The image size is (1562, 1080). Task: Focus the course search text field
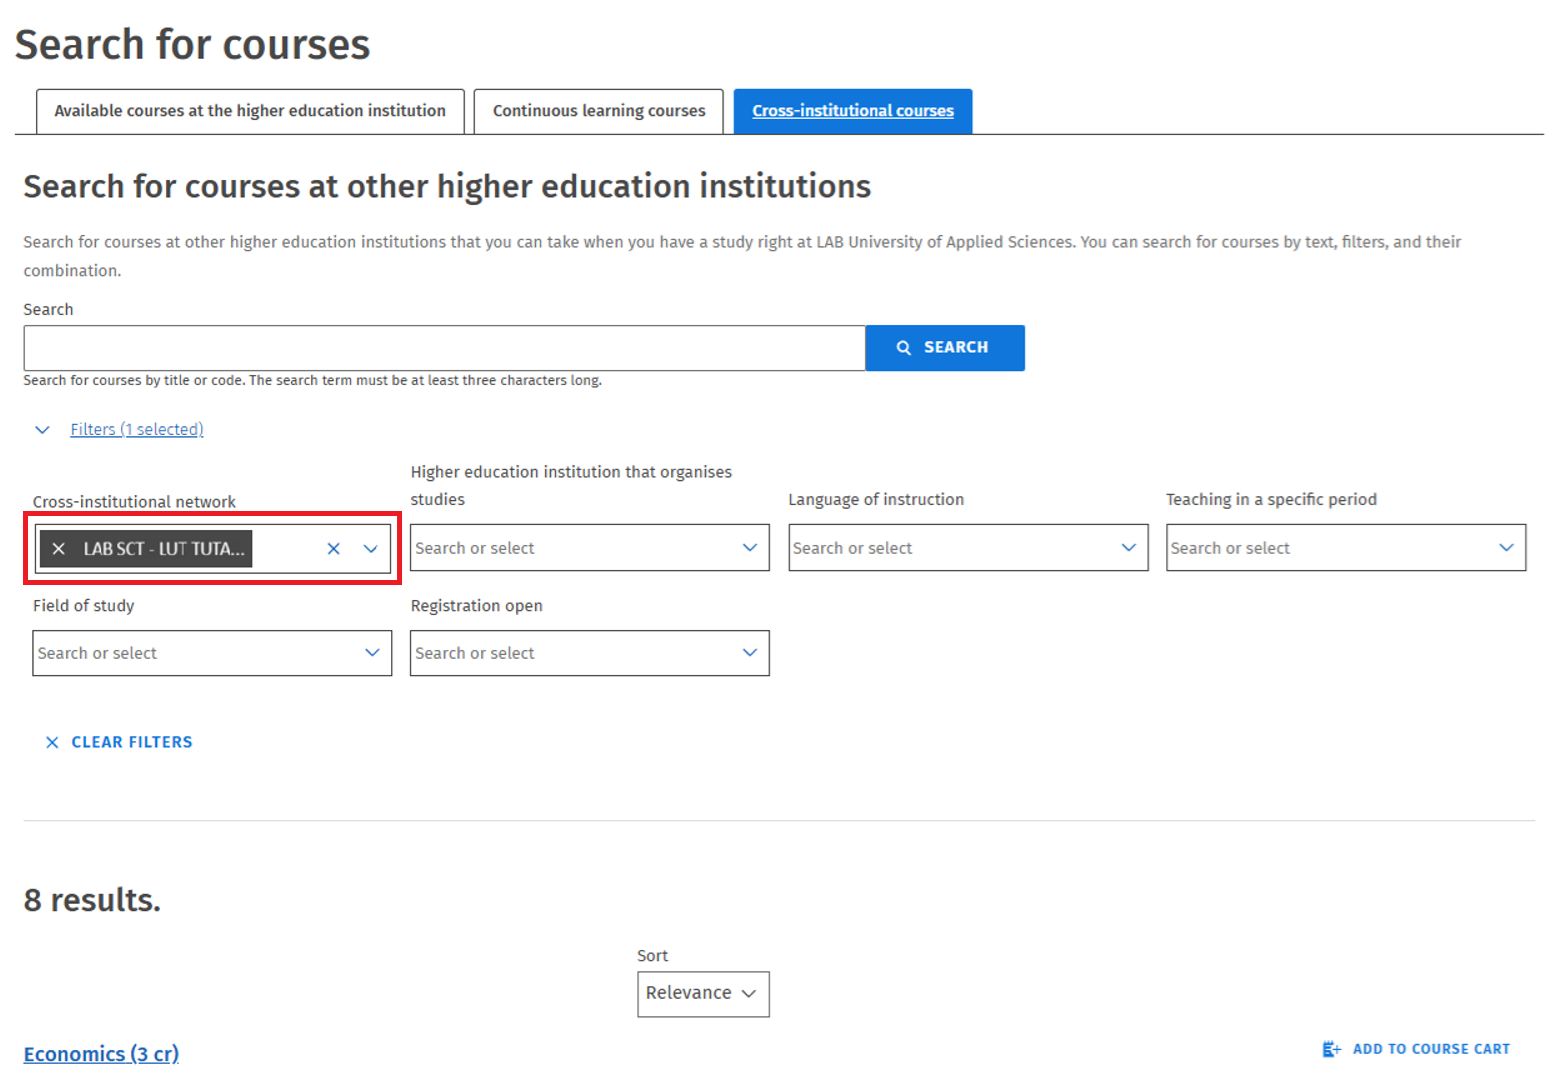(x=445, y=348)
